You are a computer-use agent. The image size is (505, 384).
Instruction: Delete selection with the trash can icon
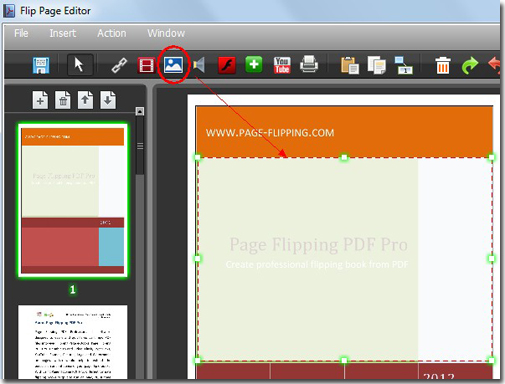pyautogui.click(x=443, y=65)
